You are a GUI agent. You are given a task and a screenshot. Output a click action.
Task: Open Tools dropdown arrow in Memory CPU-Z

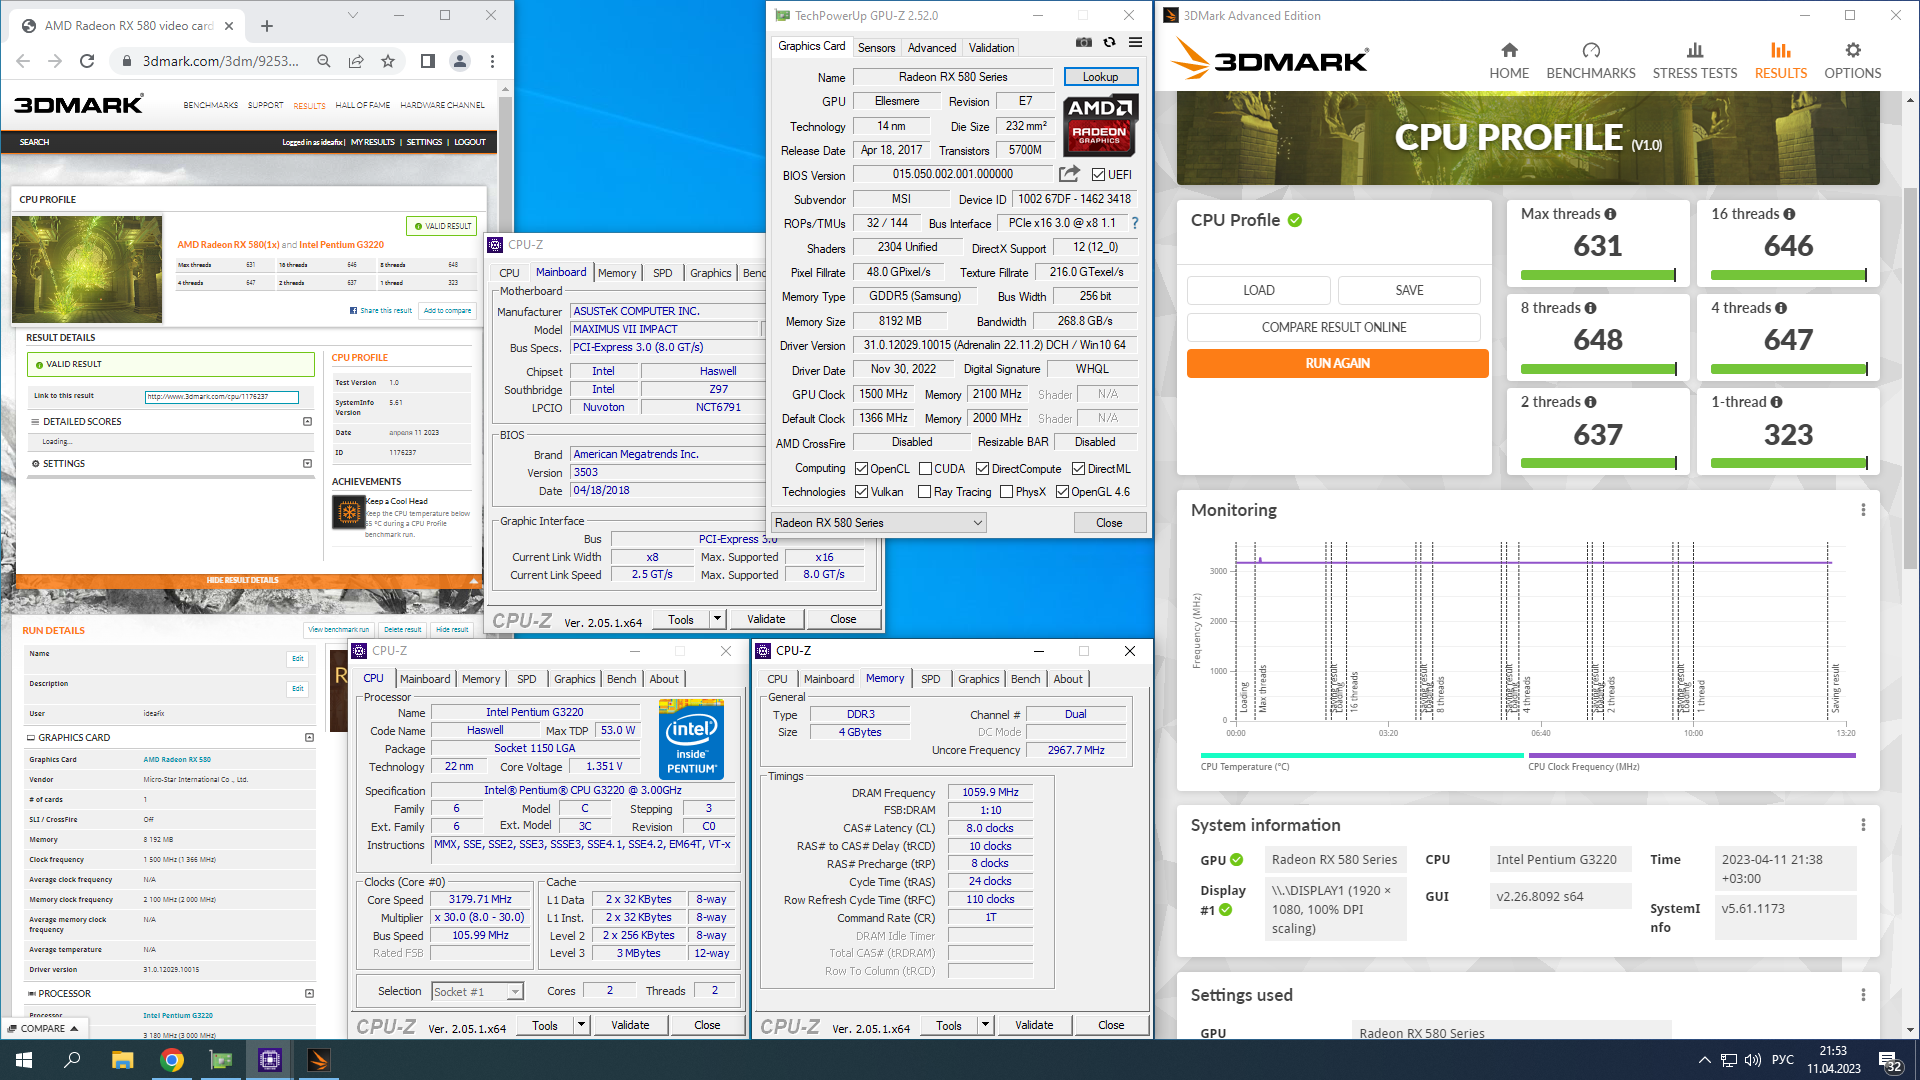coord(985,1025)
